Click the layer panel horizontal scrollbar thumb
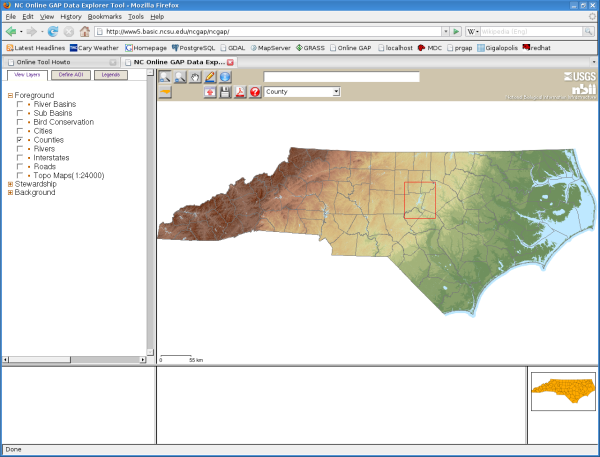 tap(40, 360)
